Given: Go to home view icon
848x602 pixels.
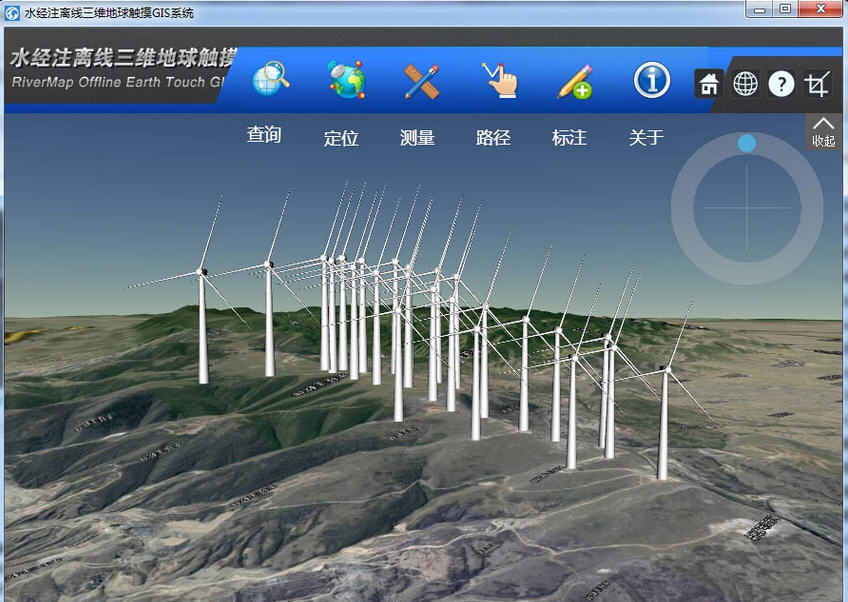Looking at the screenshot, I should (709, 84).
